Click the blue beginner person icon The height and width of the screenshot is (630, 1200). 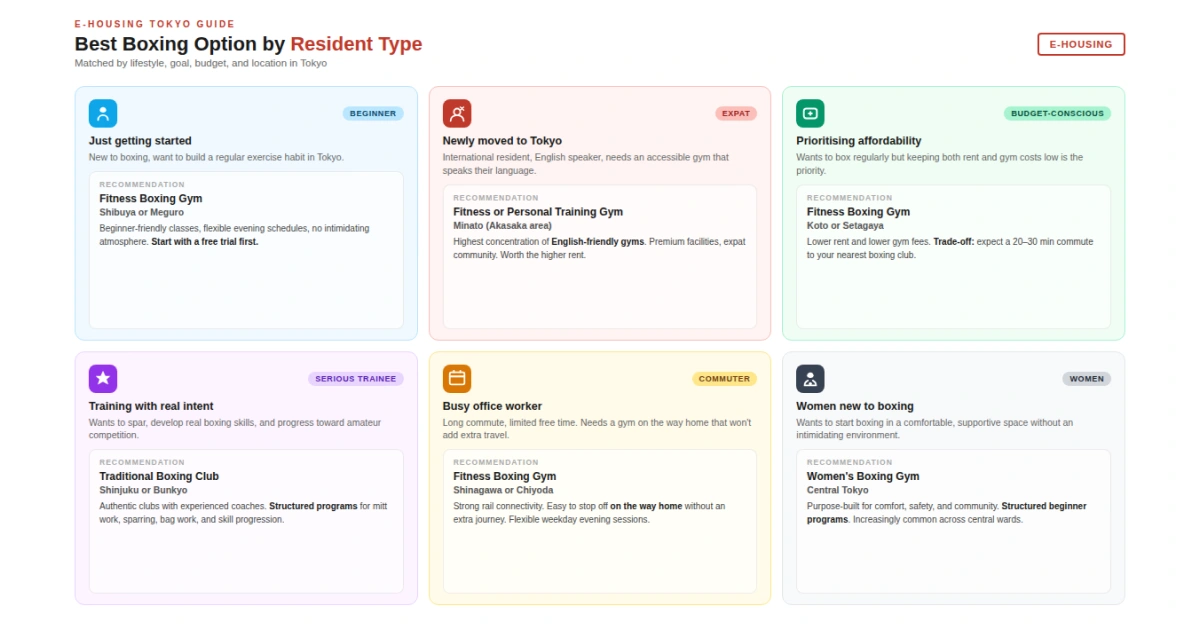click(x=103, y=113)
